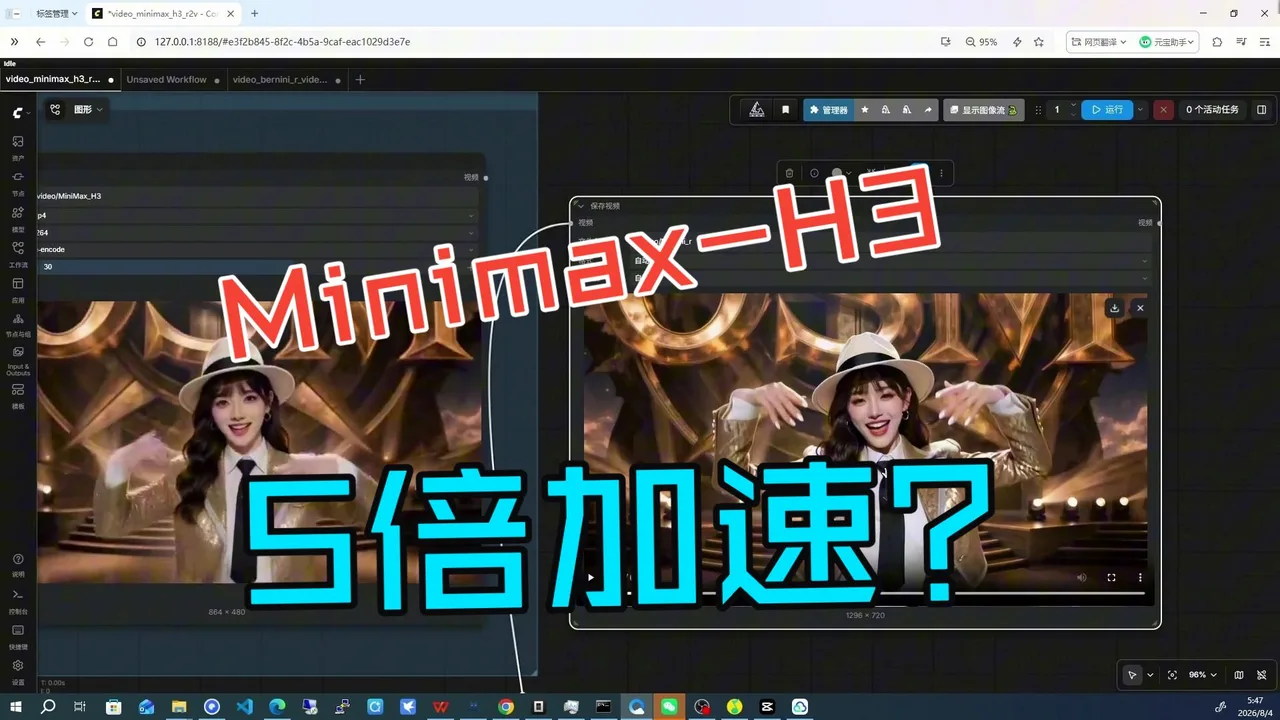Click the boat logo icon in top toolbar
Image resolution: width=1280 pixels, height=720 pixels.
point(757,110)
